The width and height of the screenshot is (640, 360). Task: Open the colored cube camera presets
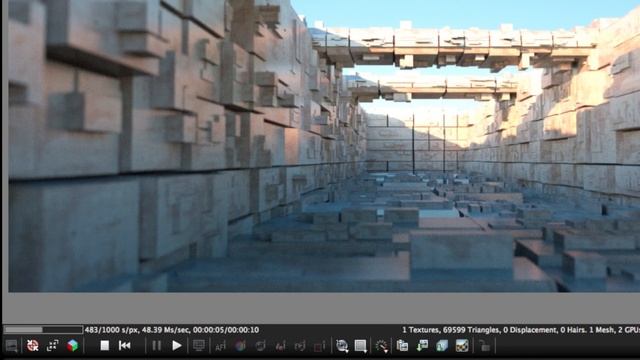(72, 346)
